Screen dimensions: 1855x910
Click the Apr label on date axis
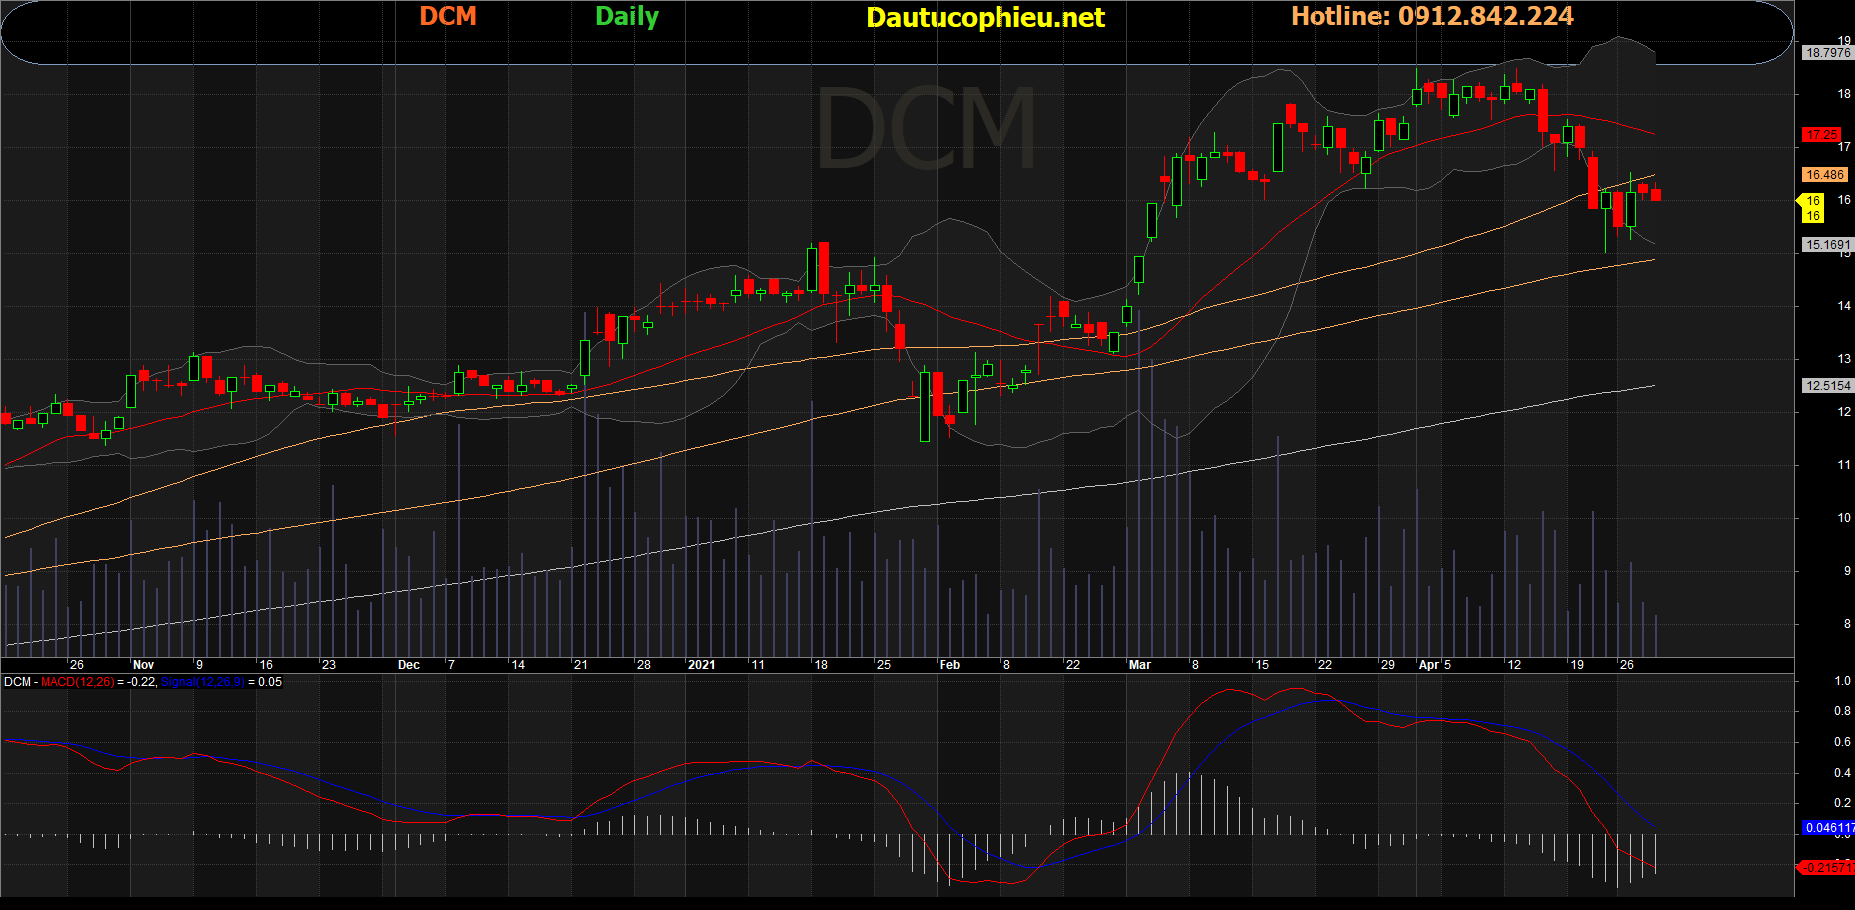coord(1429,665)
